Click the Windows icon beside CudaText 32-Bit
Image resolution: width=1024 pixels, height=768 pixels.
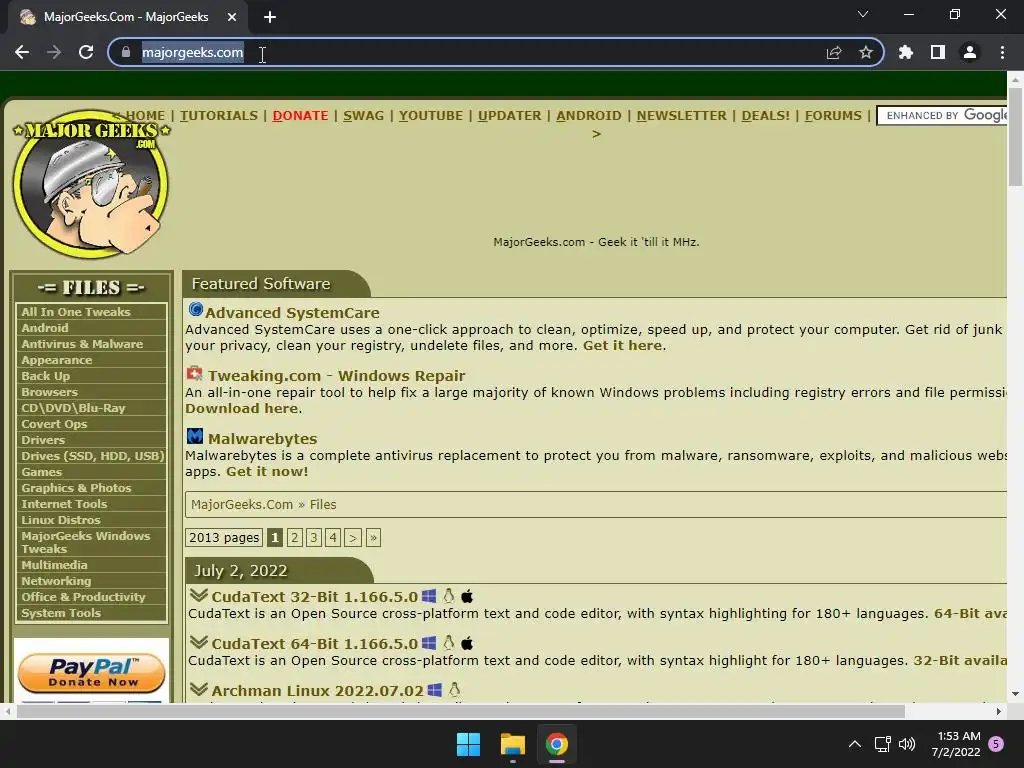coord(429,596)
